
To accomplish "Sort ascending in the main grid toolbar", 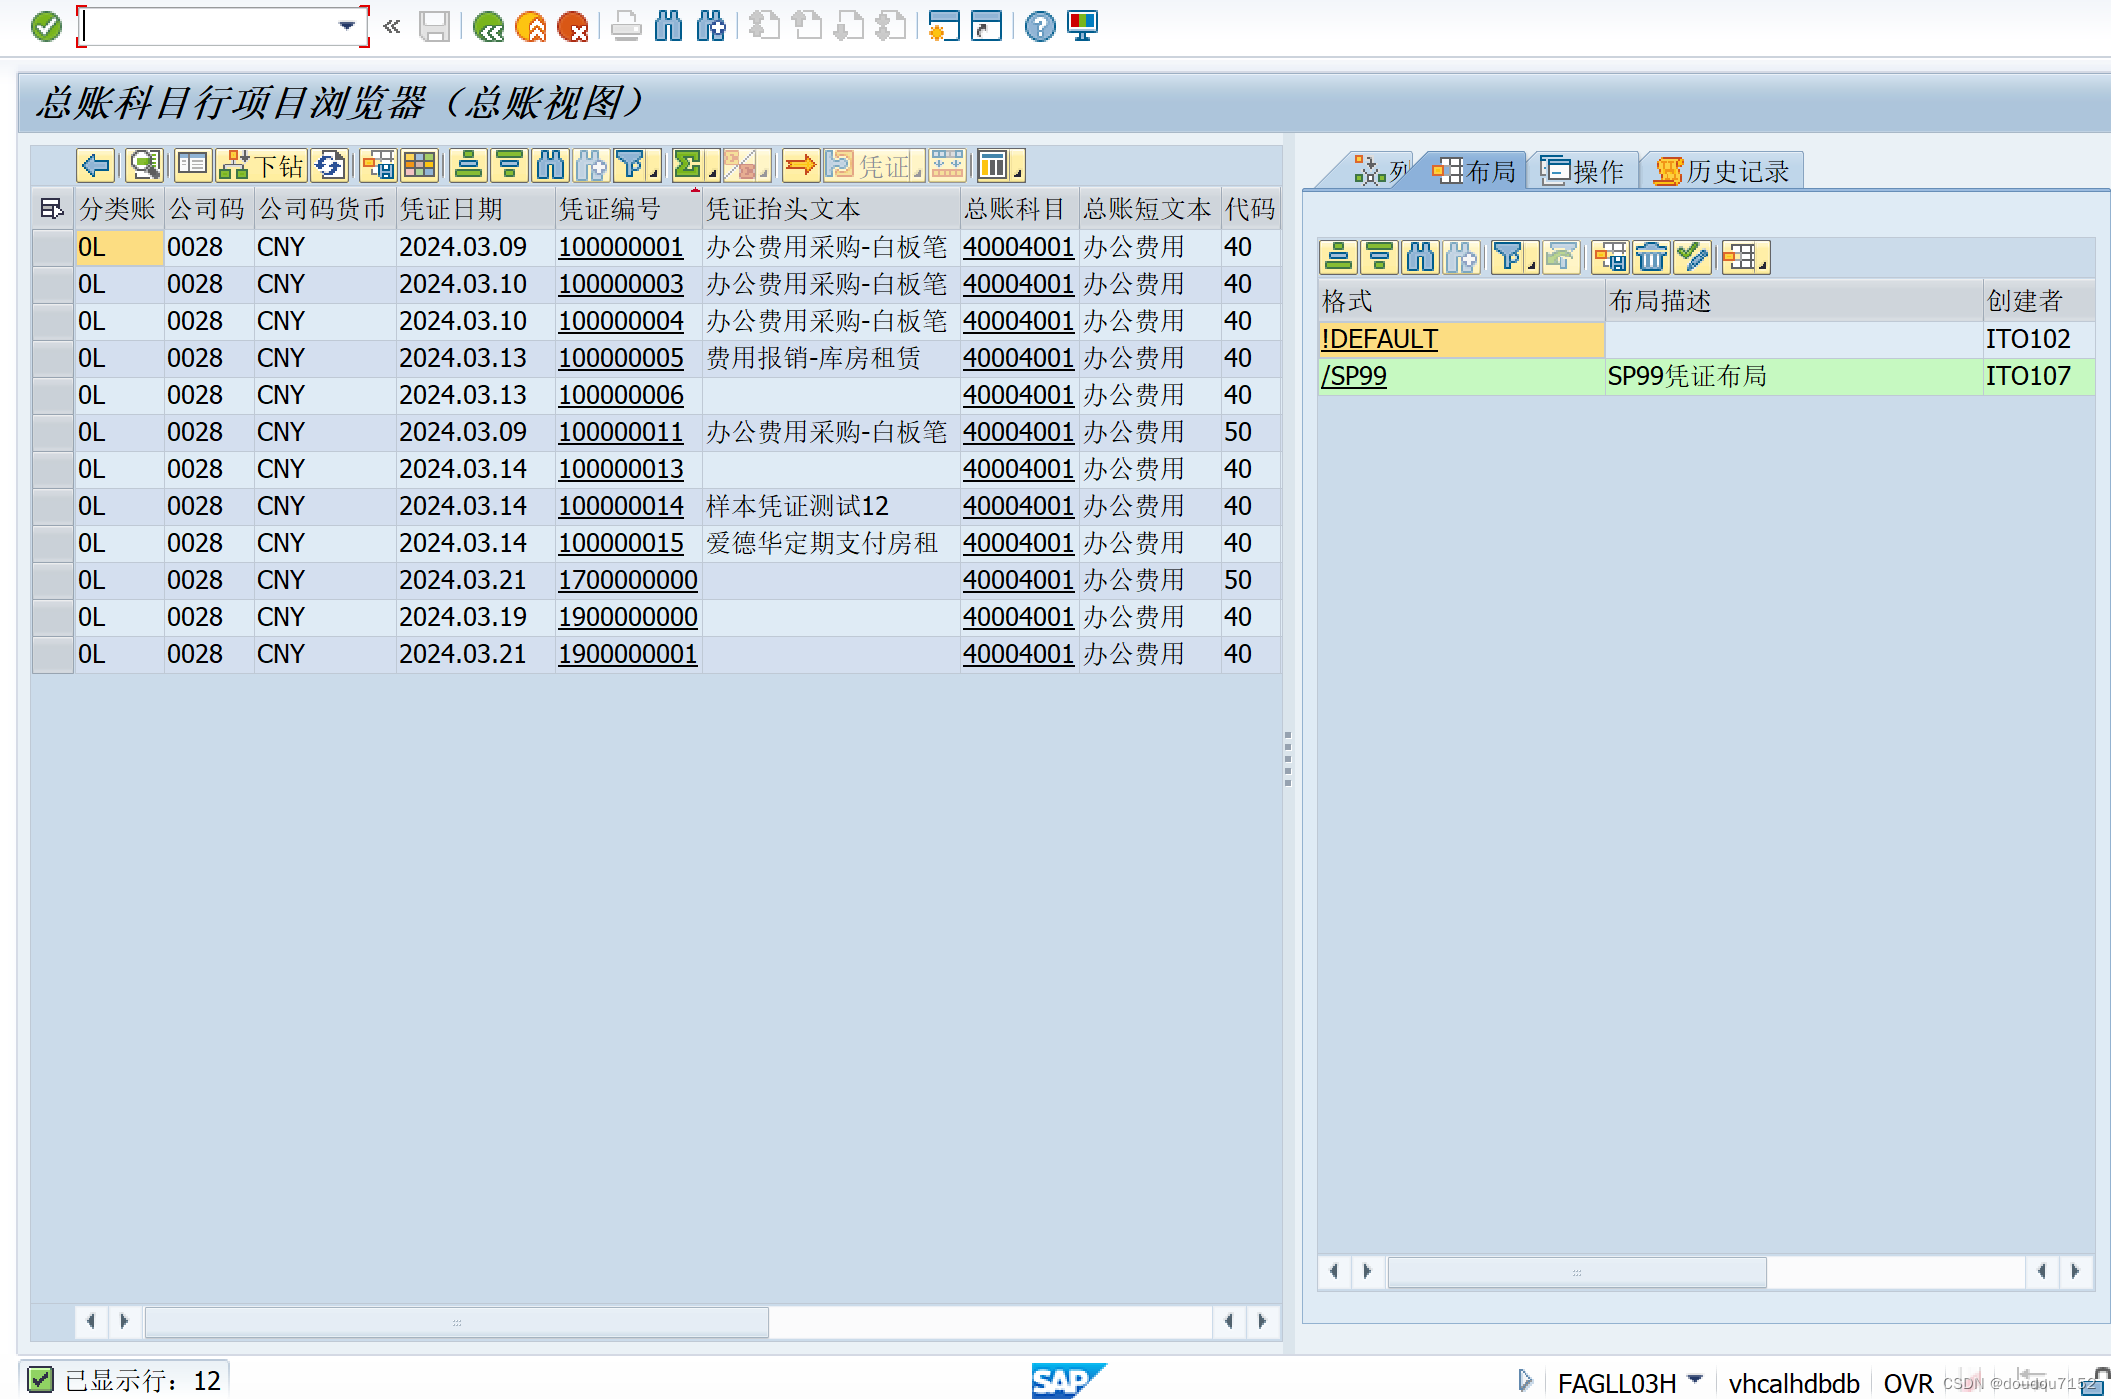I will click(468, 166).
